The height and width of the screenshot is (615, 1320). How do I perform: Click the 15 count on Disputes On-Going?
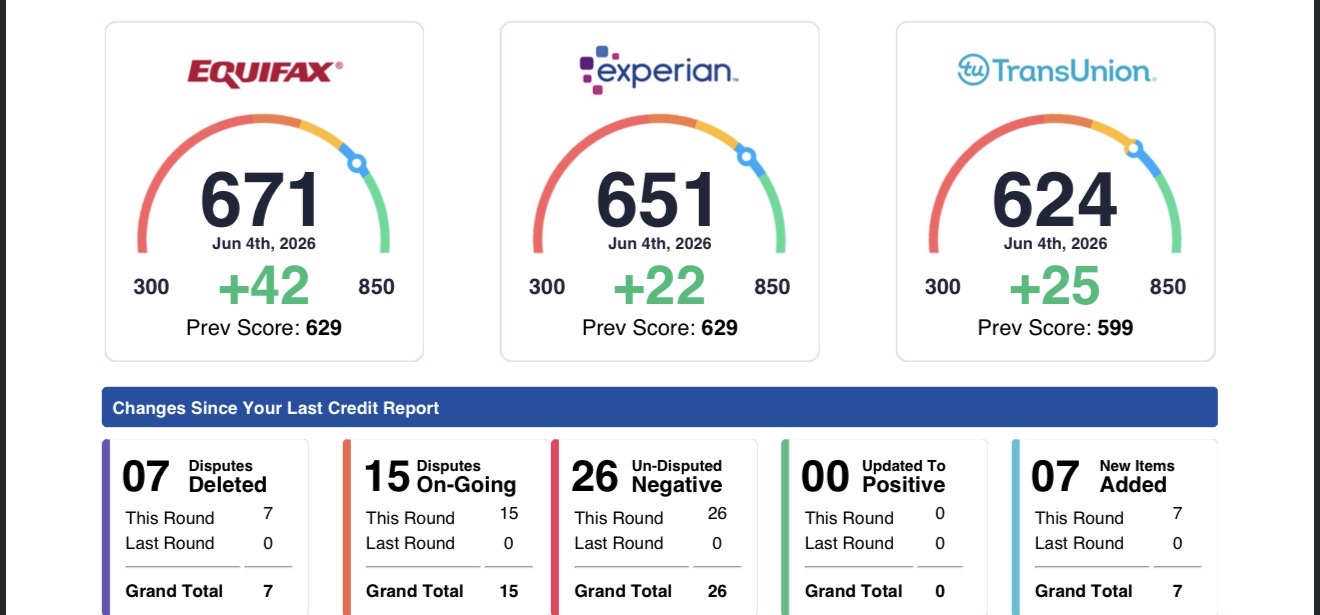tap(386, 477)
